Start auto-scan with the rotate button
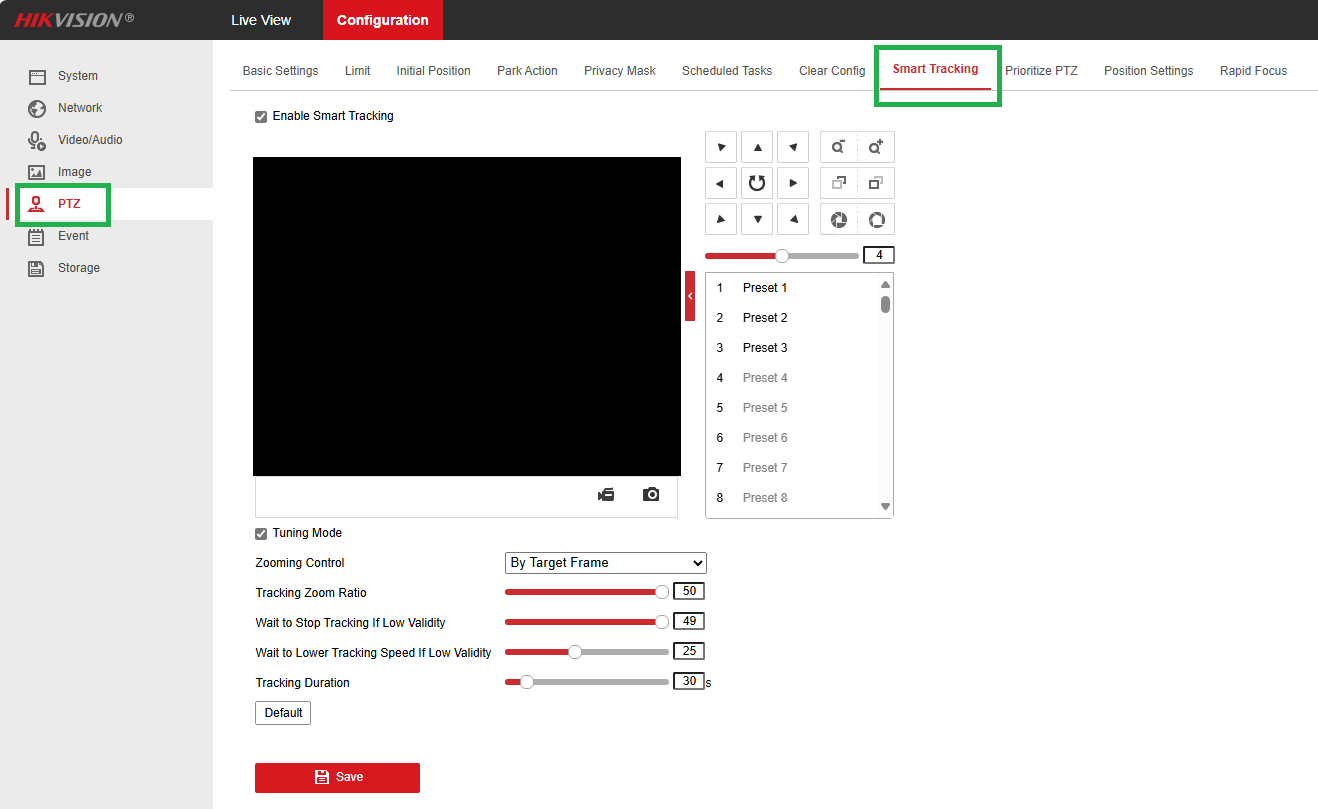Screen dimensions: 1318x809 tap(757, 183)
